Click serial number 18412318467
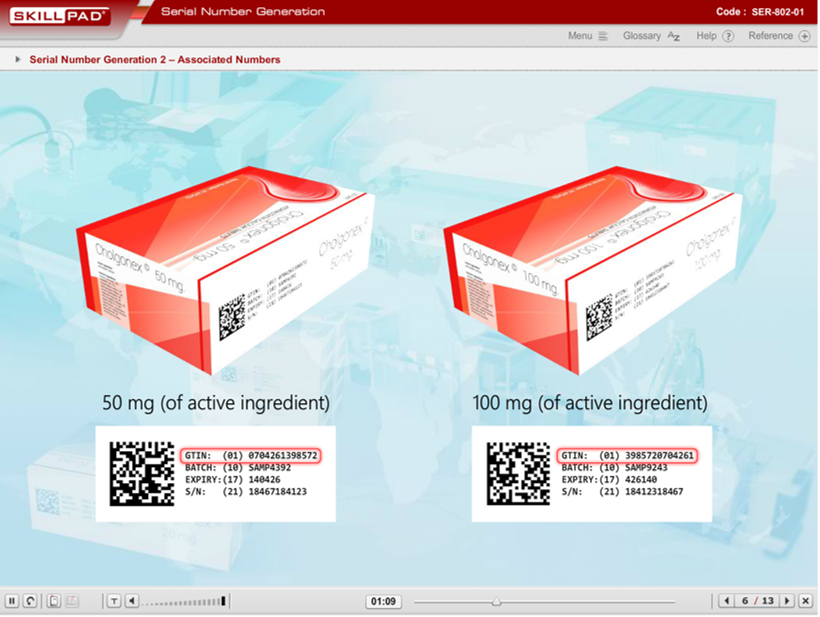This screenshot has height=617, width=820. point(654,492)
